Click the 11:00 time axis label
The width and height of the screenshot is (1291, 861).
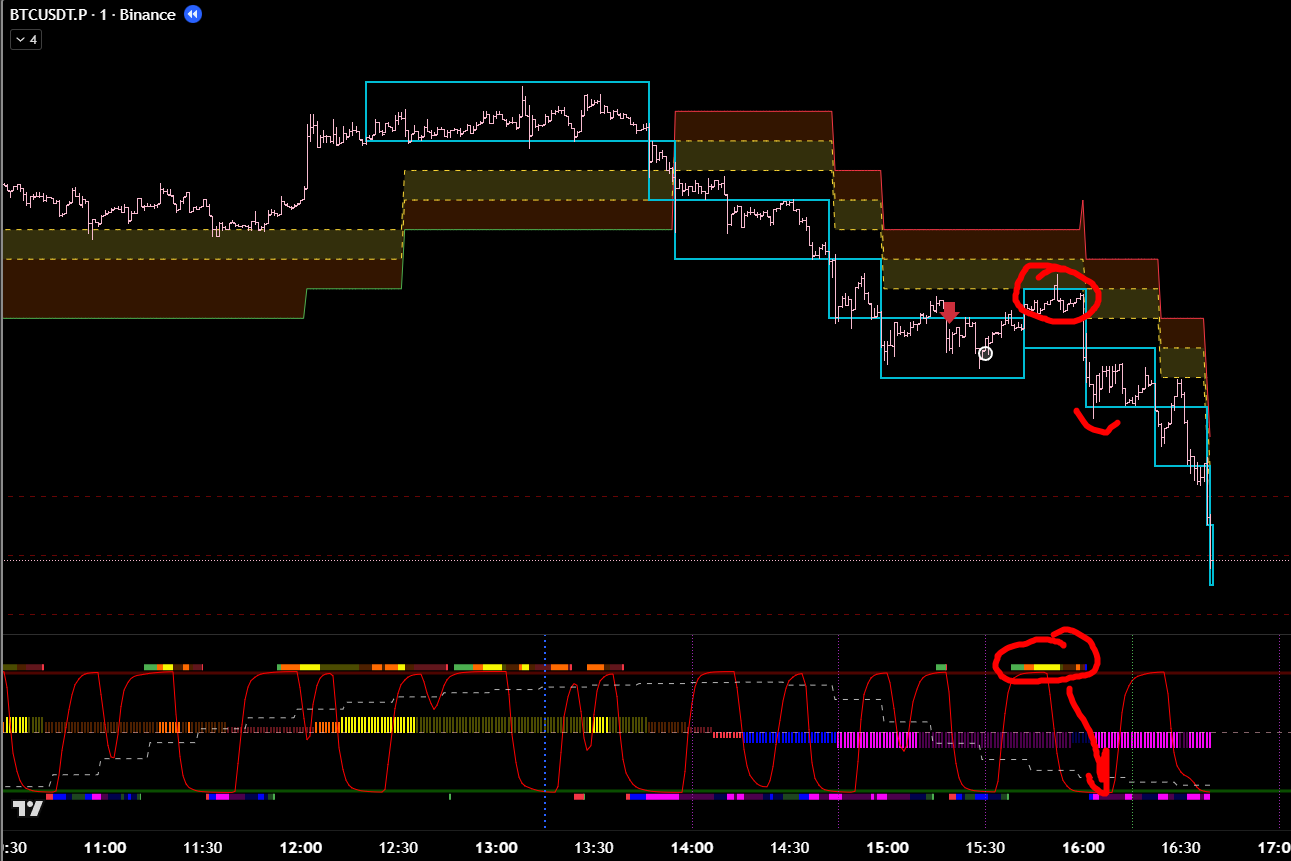click(105, 847)
